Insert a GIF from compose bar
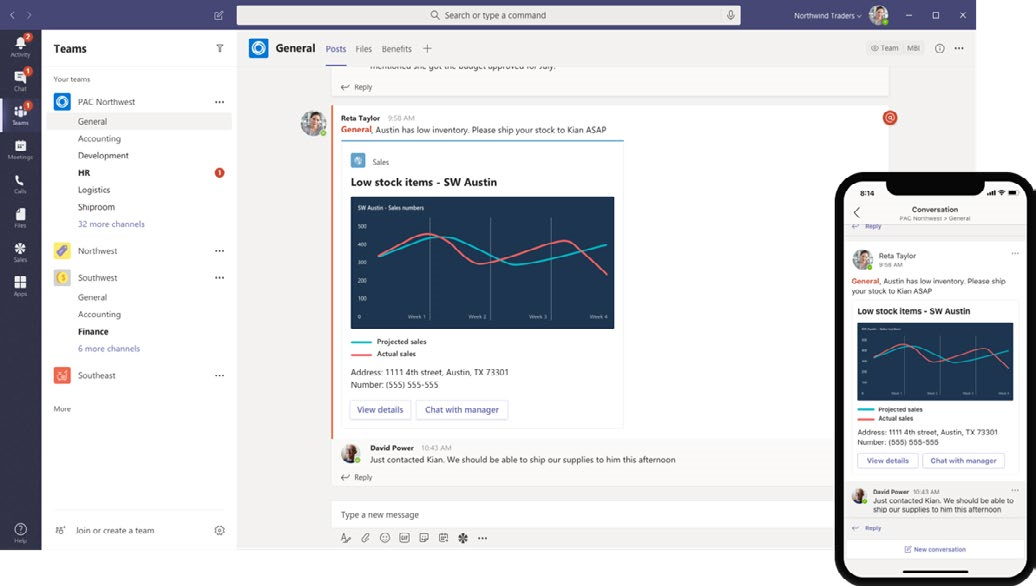The image size is (1036, 586). point(404,538)
